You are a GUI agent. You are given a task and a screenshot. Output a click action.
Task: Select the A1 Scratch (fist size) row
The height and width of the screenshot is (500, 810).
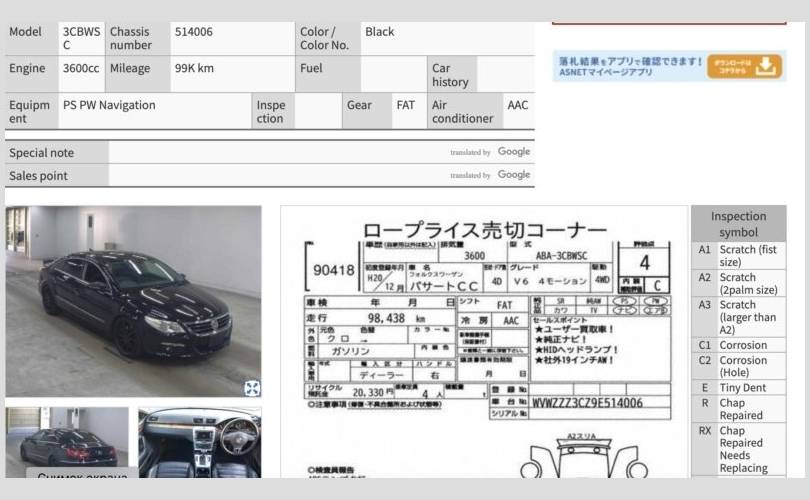tap(738, 256)
